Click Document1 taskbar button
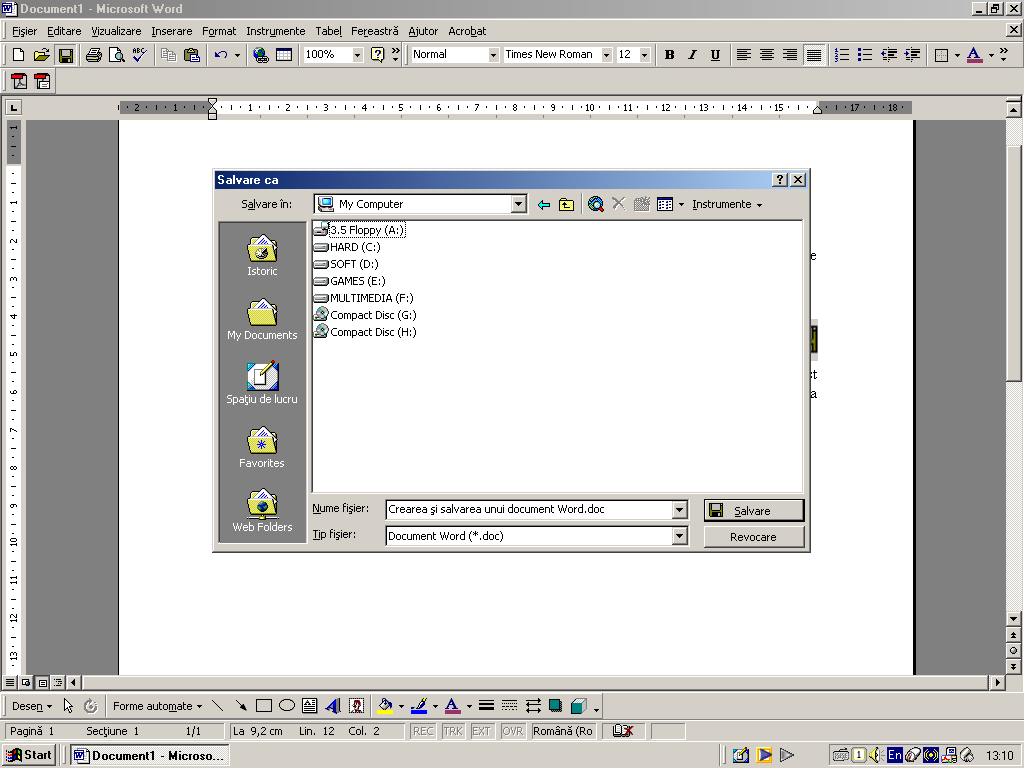 tap(150, 756)
